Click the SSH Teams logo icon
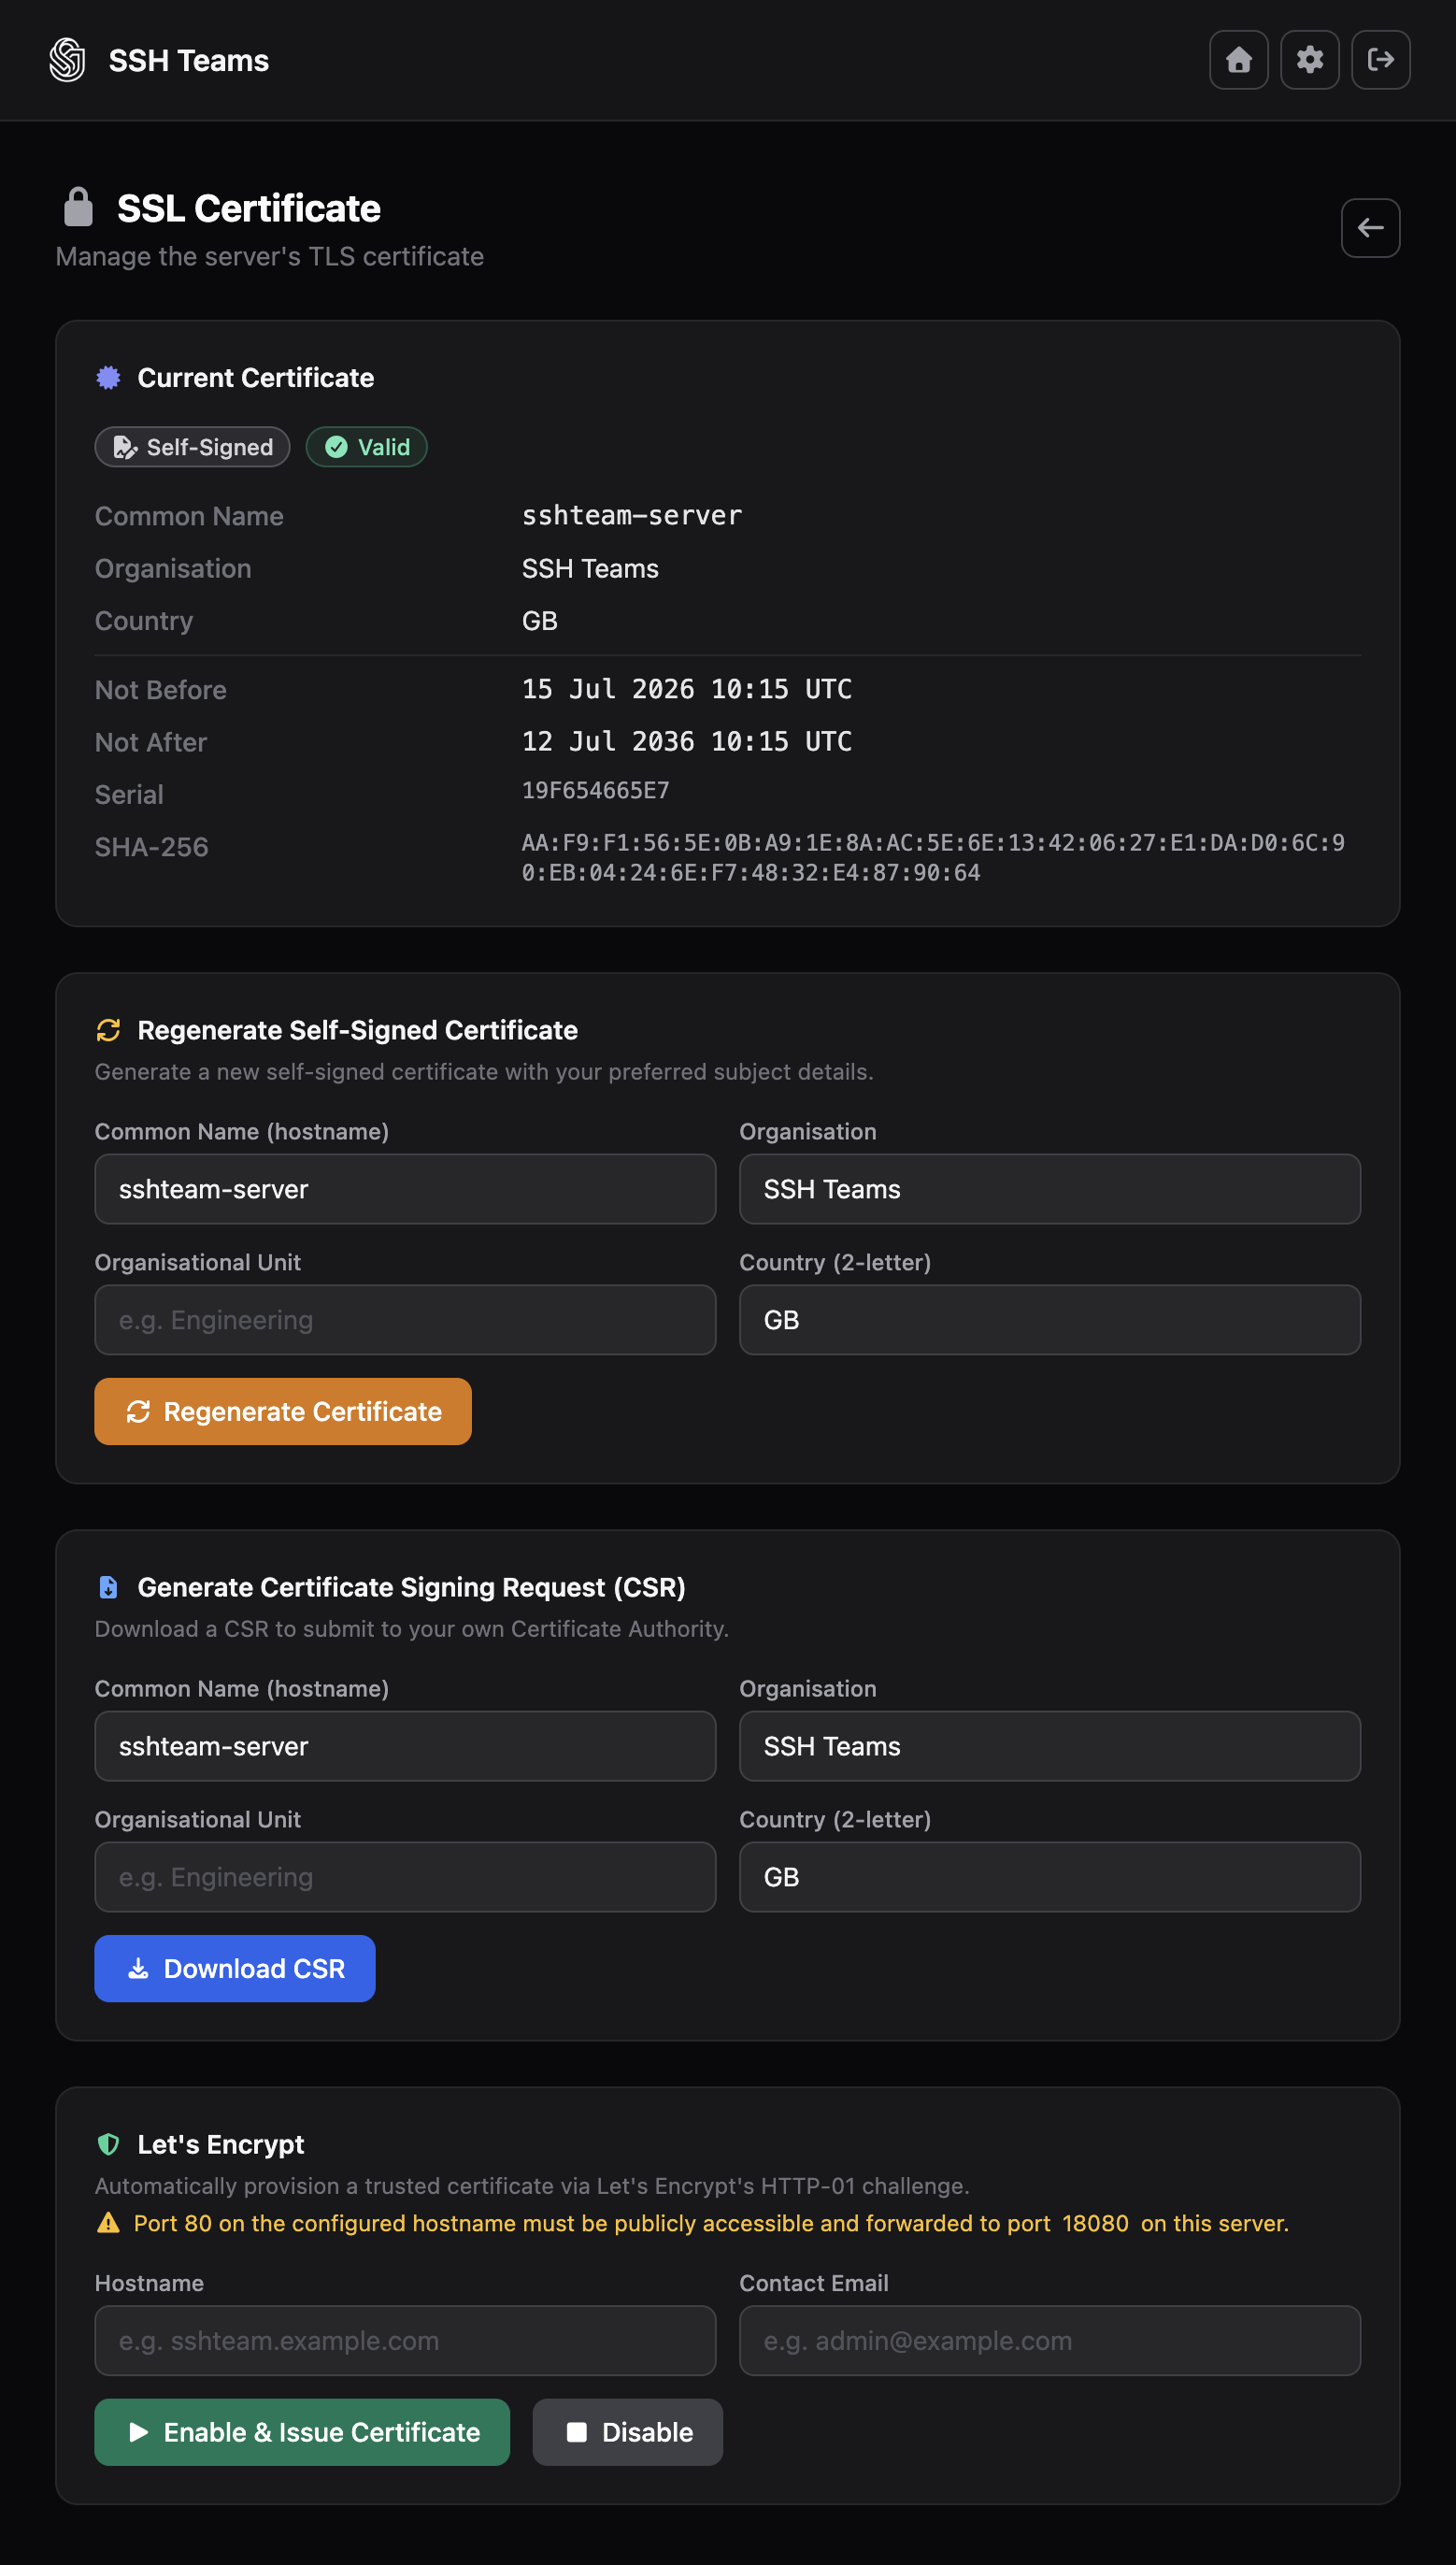This screenshot has height=2565, width=1456. [67, 60]
